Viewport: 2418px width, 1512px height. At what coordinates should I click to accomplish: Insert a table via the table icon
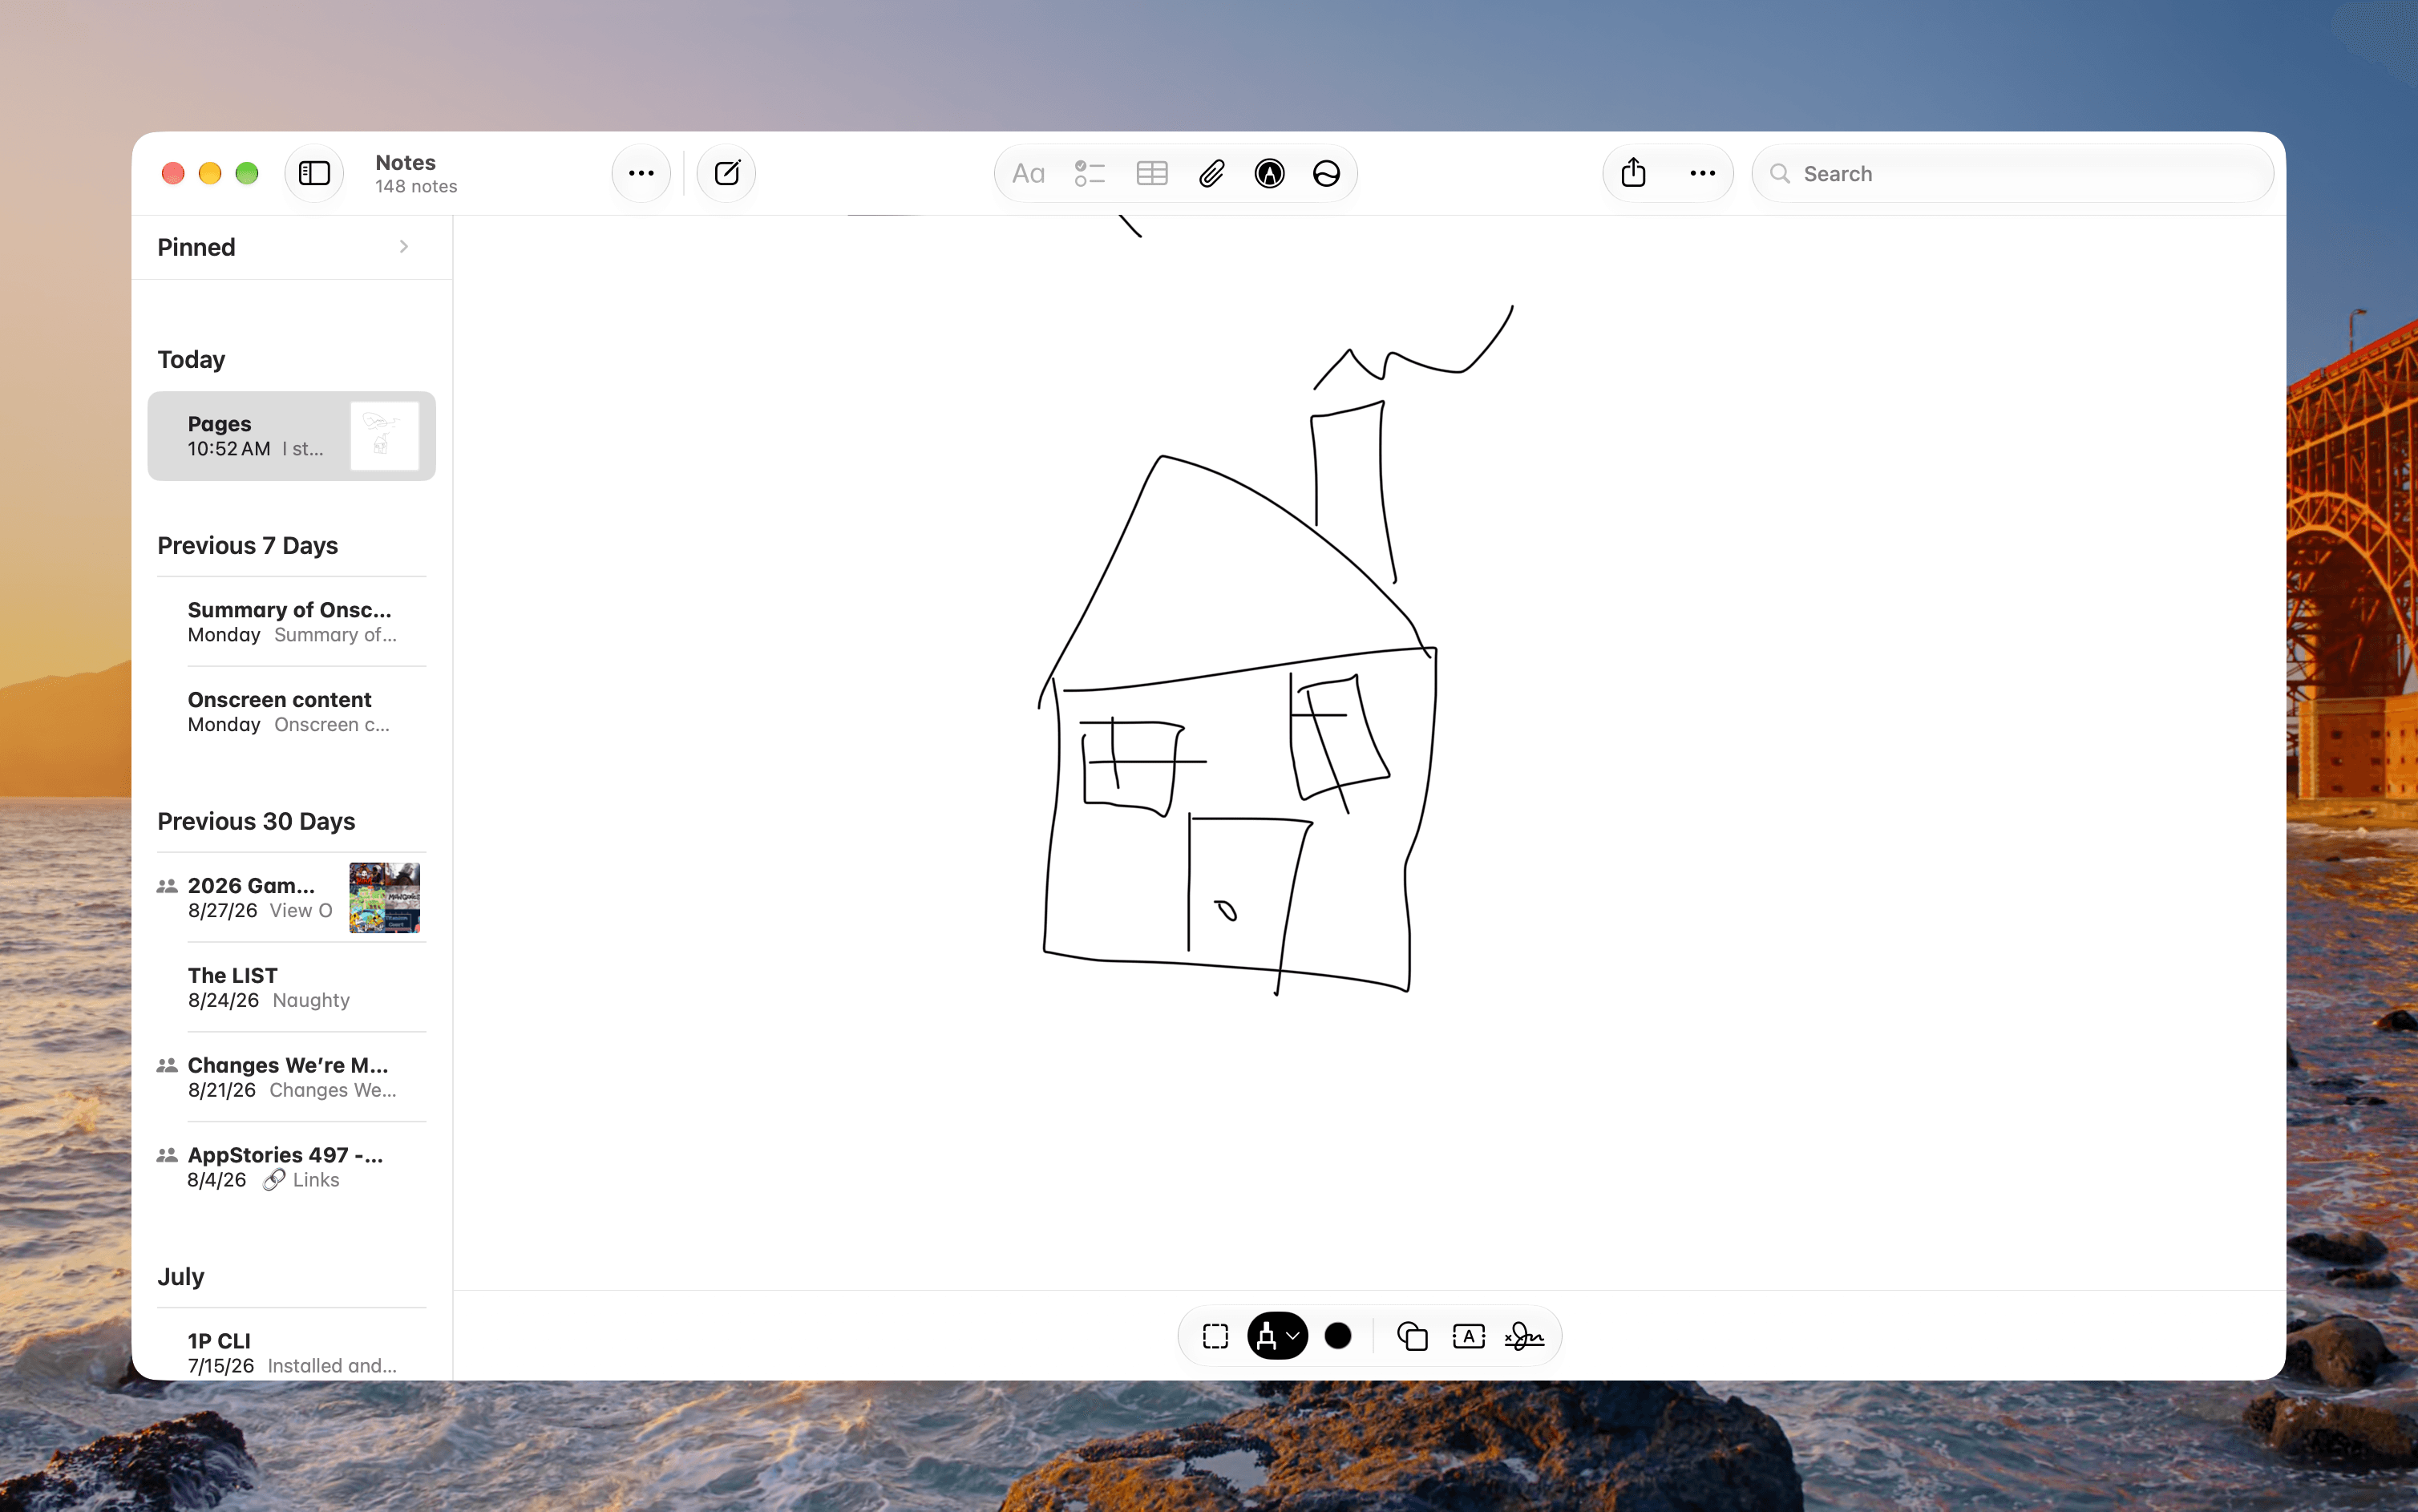click(x=1152, y=174)
